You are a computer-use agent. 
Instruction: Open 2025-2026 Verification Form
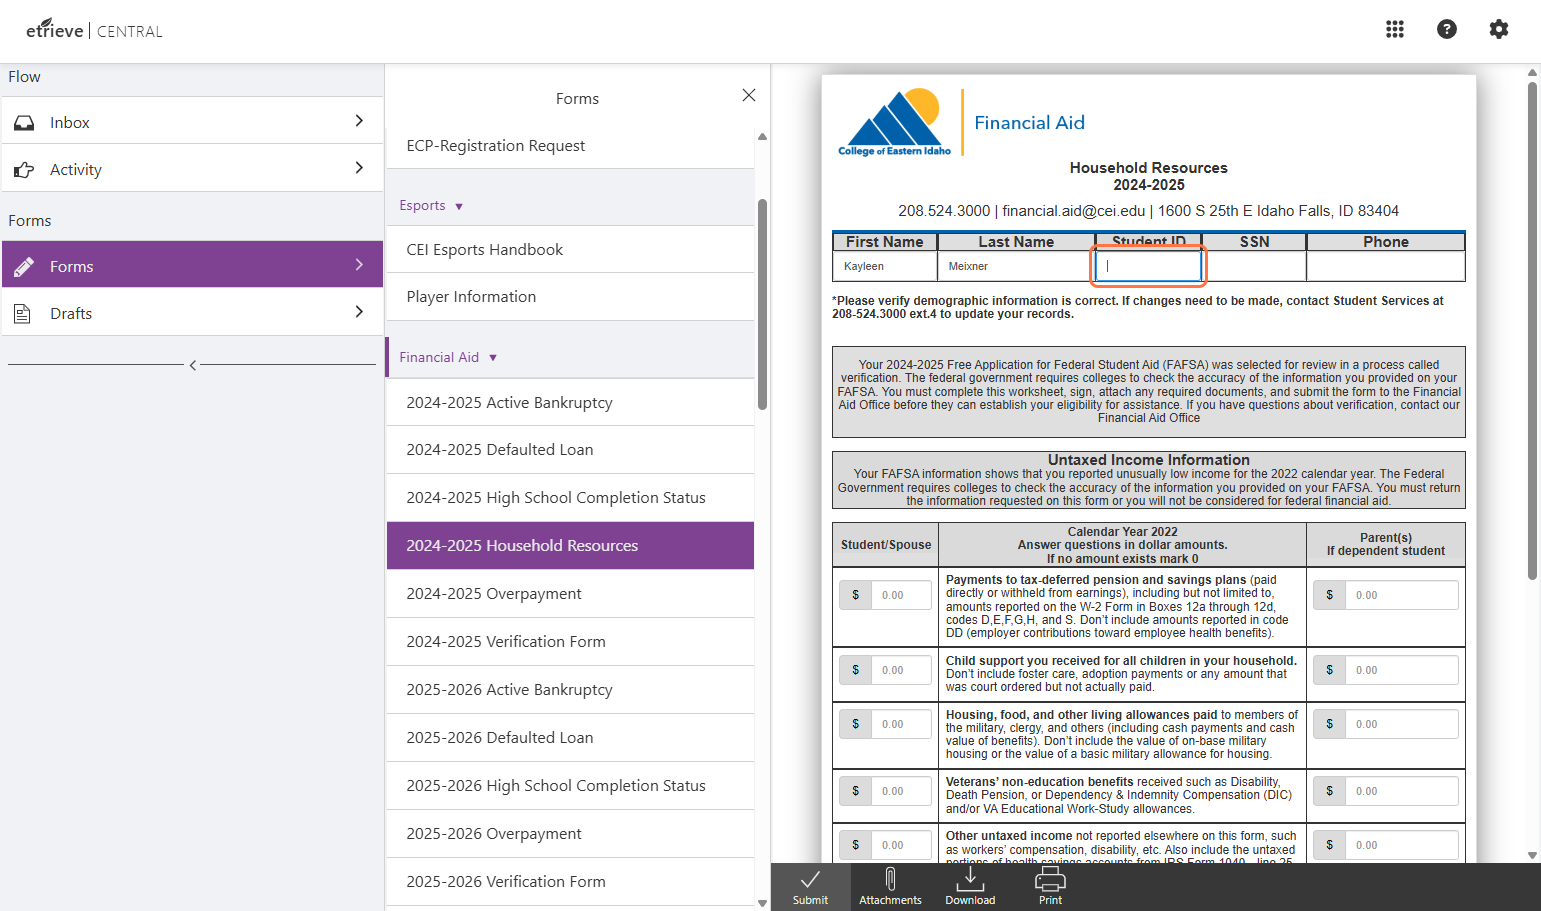click(x=570, y=882)
